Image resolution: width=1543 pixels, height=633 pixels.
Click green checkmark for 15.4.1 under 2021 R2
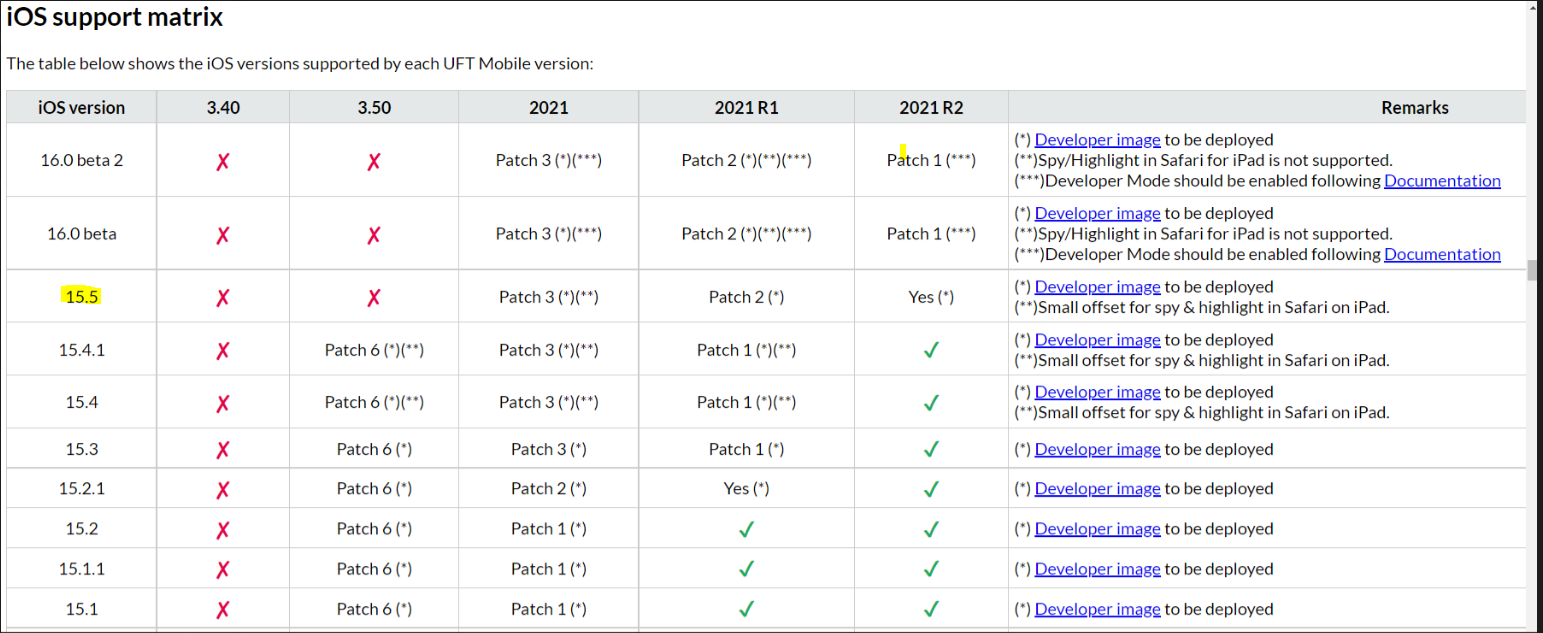(x=931, y=351)
